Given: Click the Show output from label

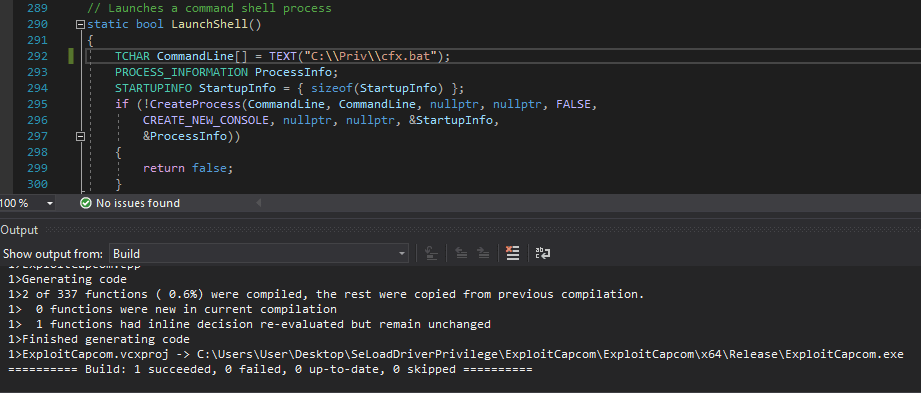Looking at the screenshot, I should (x=53, y=254).
